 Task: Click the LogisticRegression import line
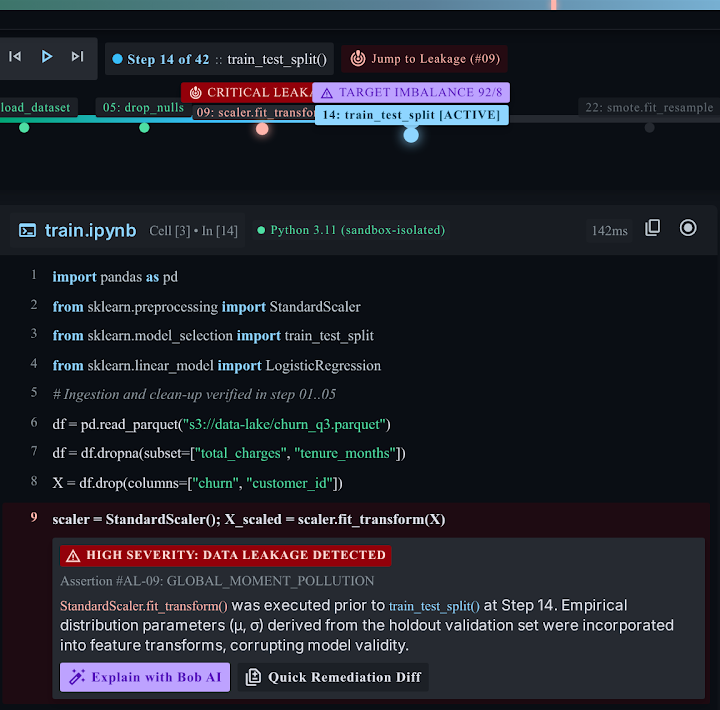[217, 366]
